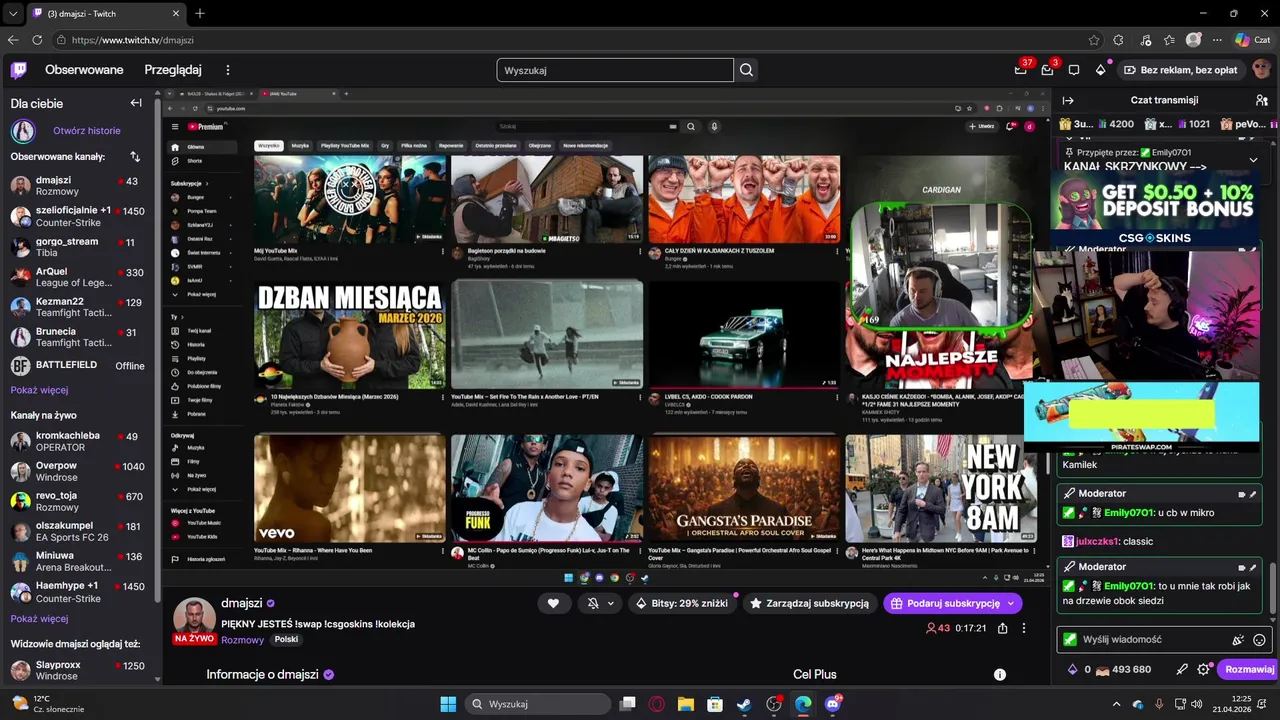Open the Twitch inbox with badge 3

coord(1047,70)
